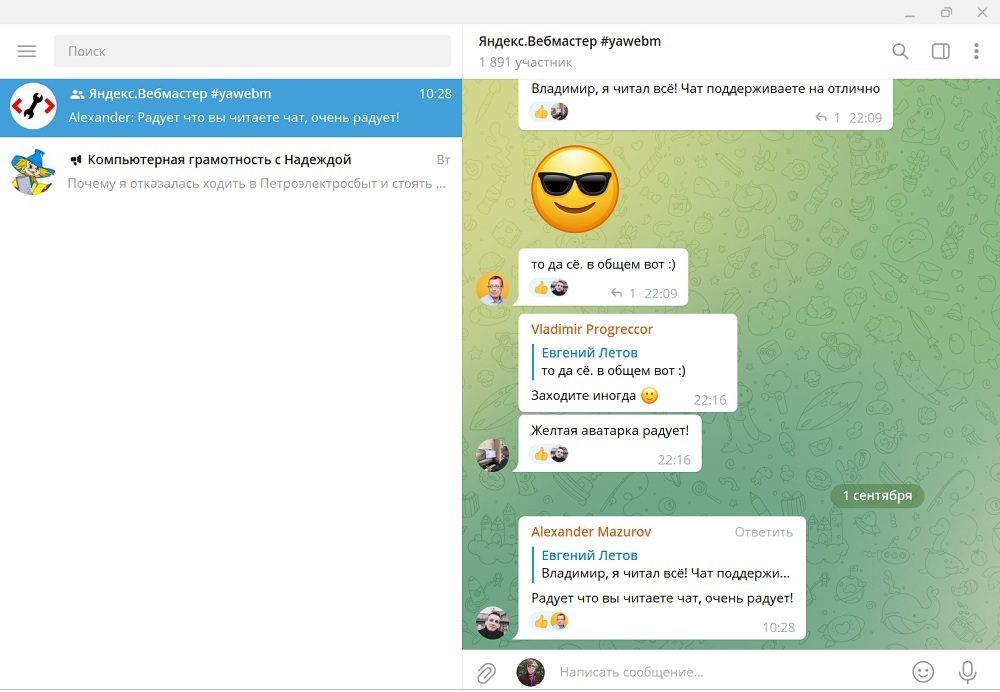
Task: Open Alexander Mazurov avatar beside last message
Action: (x=493, y=623)
